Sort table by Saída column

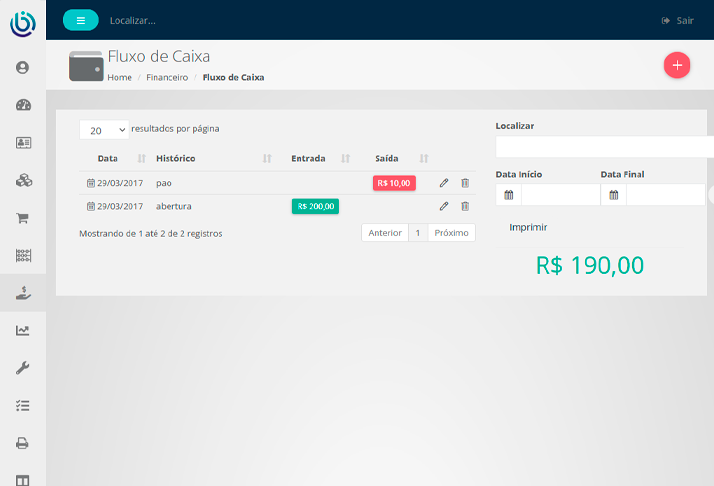pyautogui.click(x=387, y=159)
